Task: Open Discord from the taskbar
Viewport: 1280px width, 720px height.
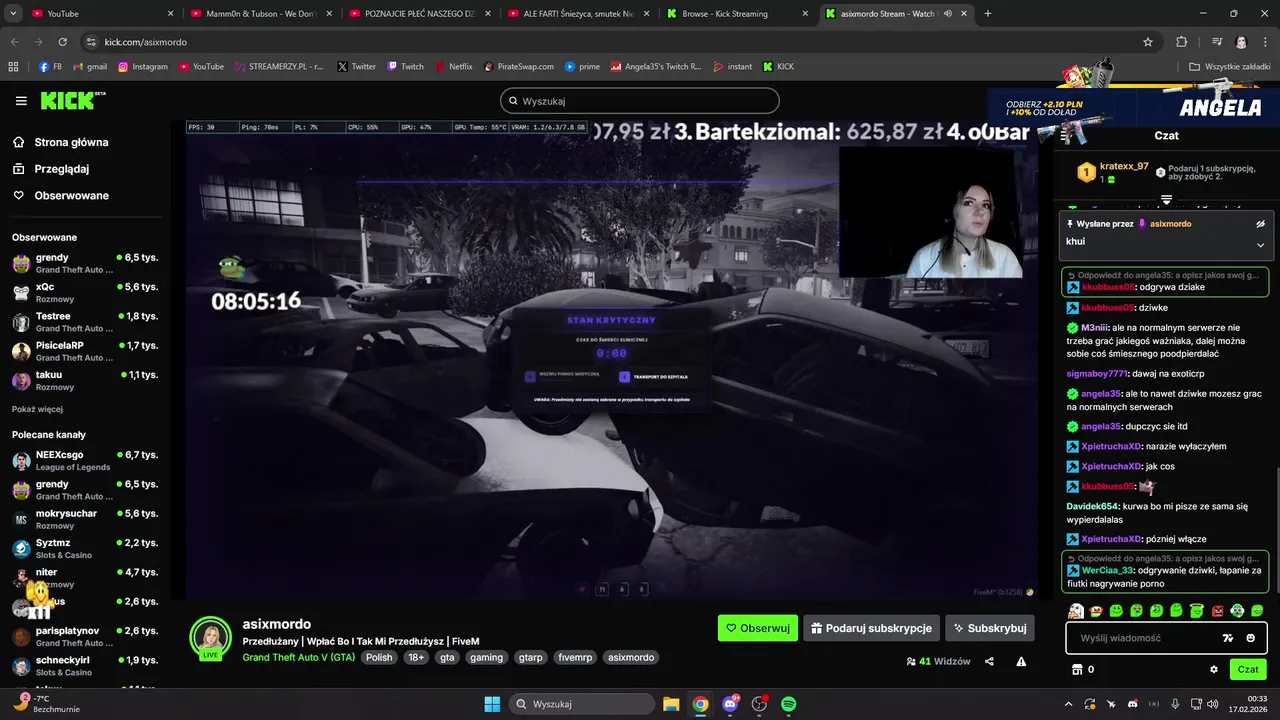Action: point(730,704)
